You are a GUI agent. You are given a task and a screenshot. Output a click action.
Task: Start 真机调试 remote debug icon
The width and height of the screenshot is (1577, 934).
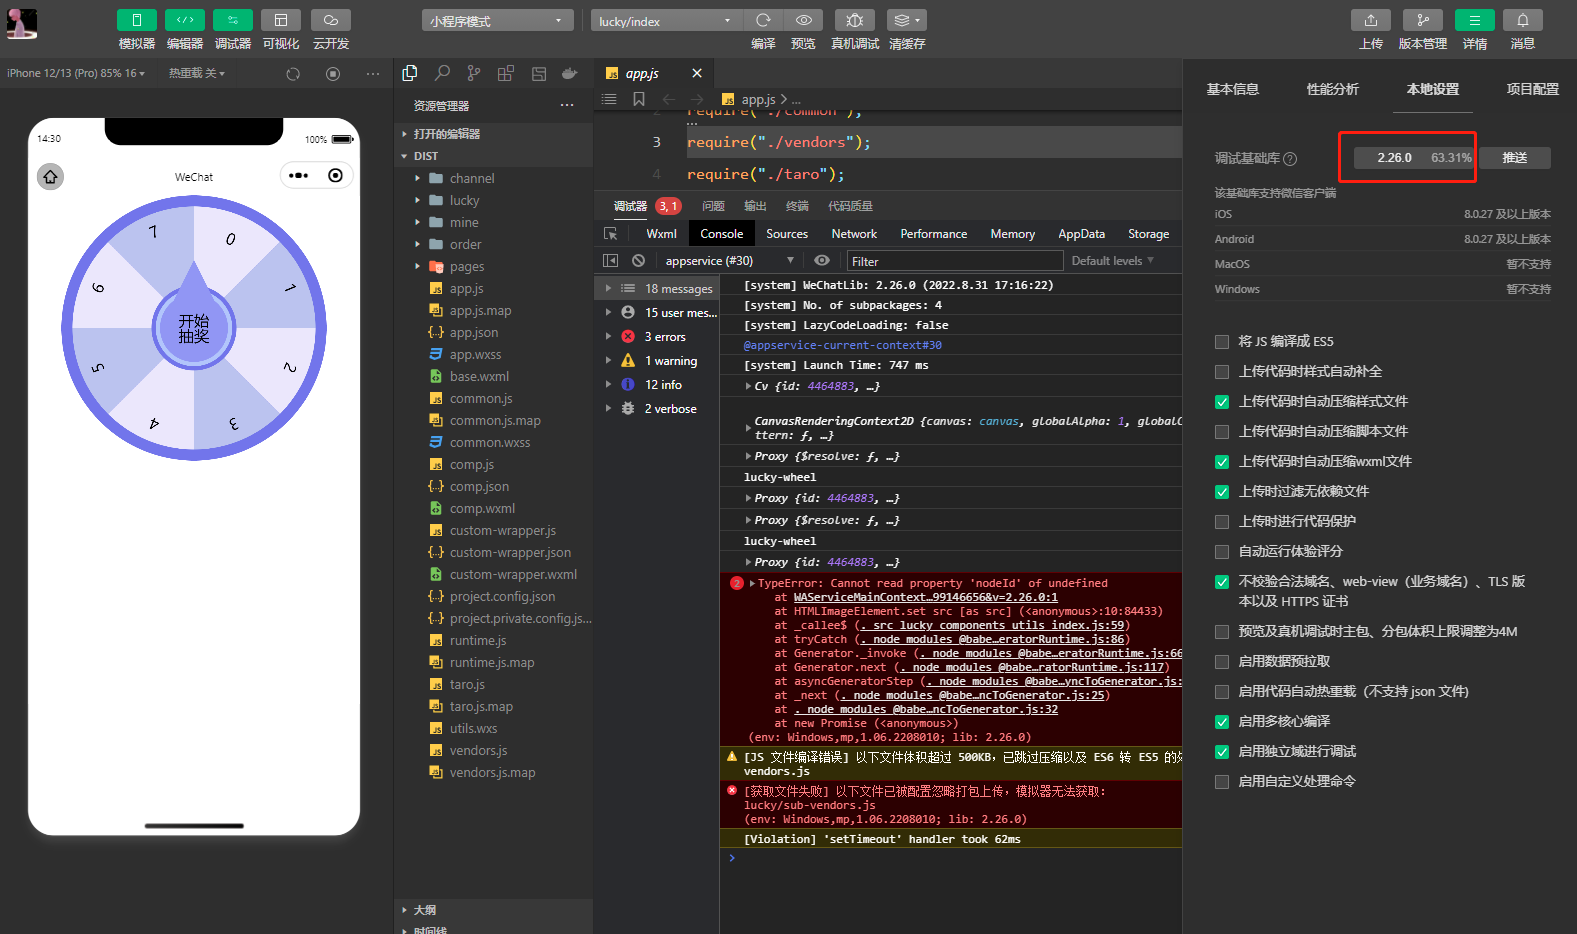click(854, 20)
